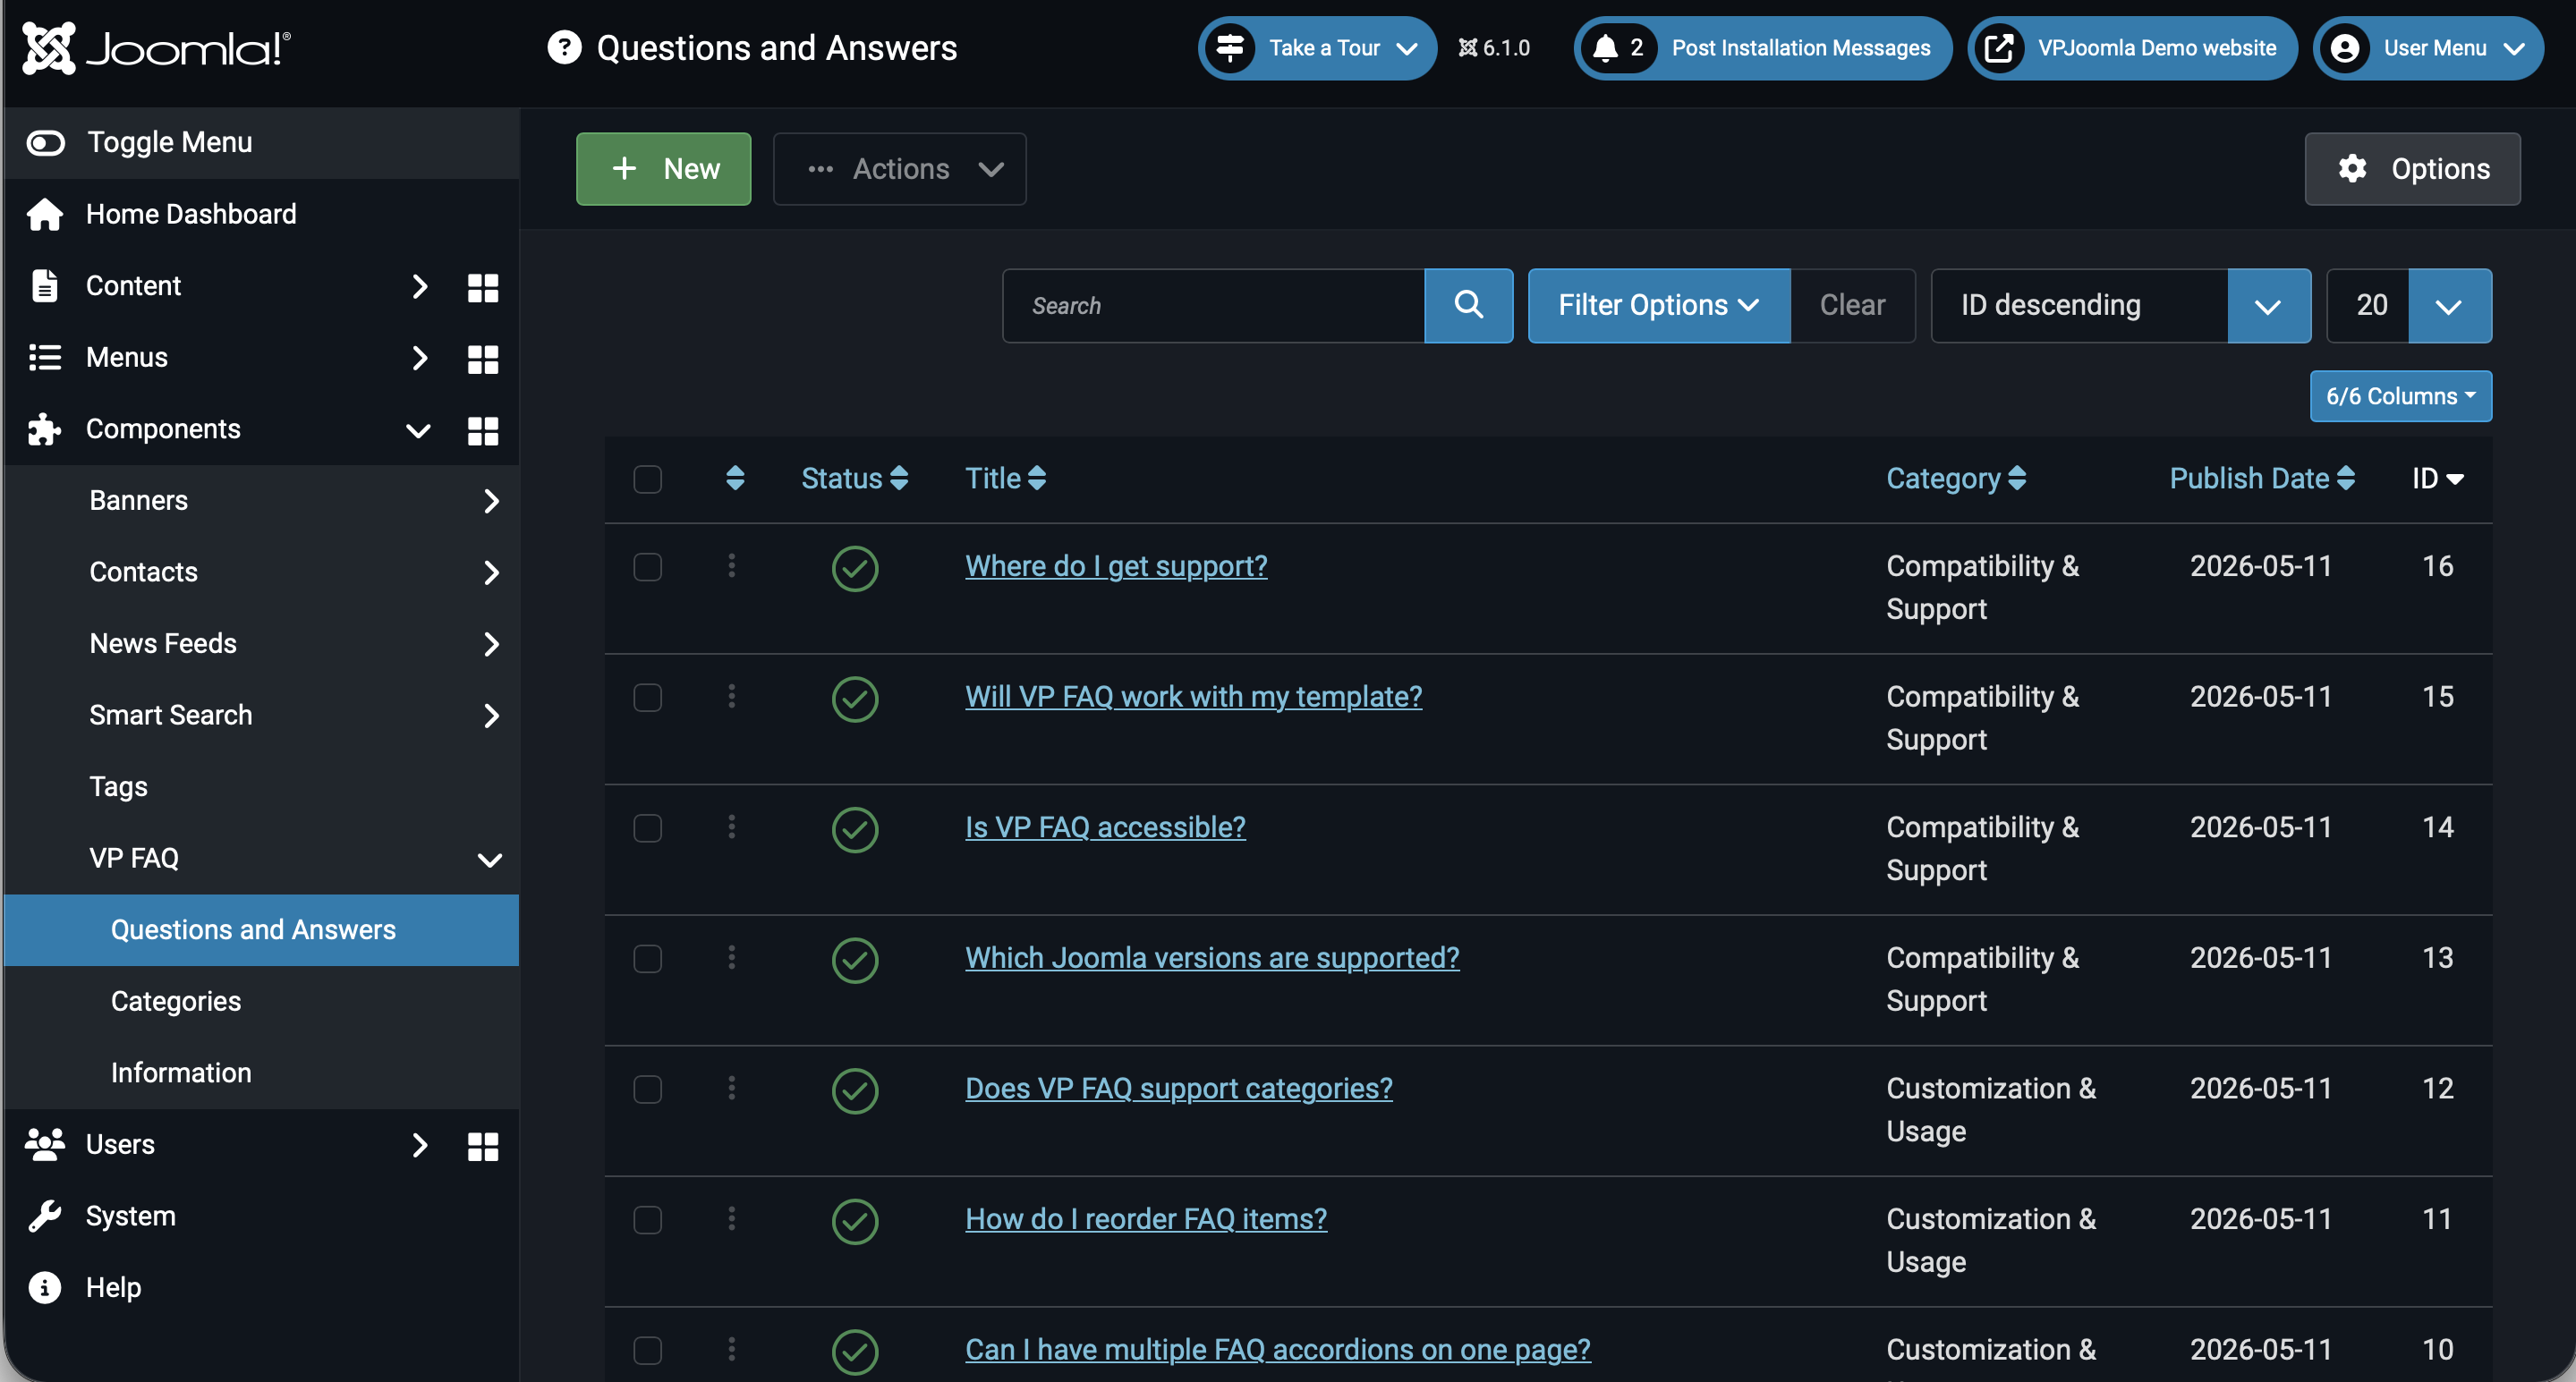Open the Tags menu item
This screenshot has height=1382, width=2576.
tap(118, 787)
